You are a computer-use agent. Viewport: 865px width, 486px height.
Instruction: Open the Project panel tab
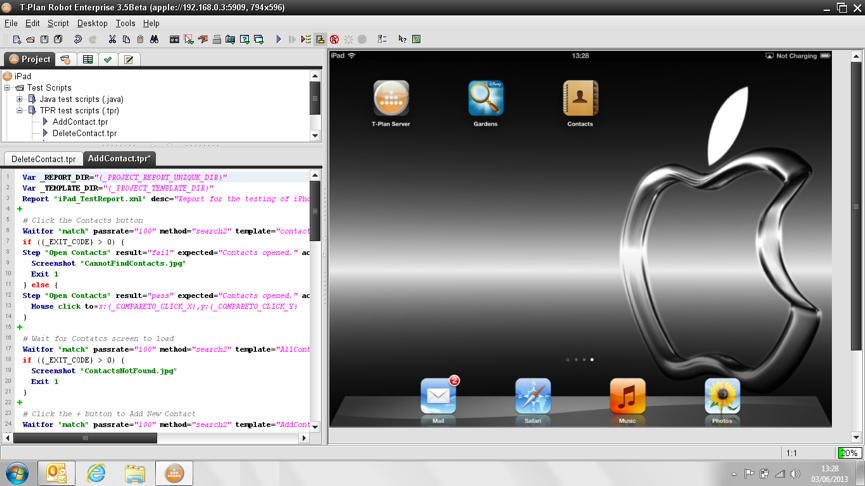click(x=29, y=59)
